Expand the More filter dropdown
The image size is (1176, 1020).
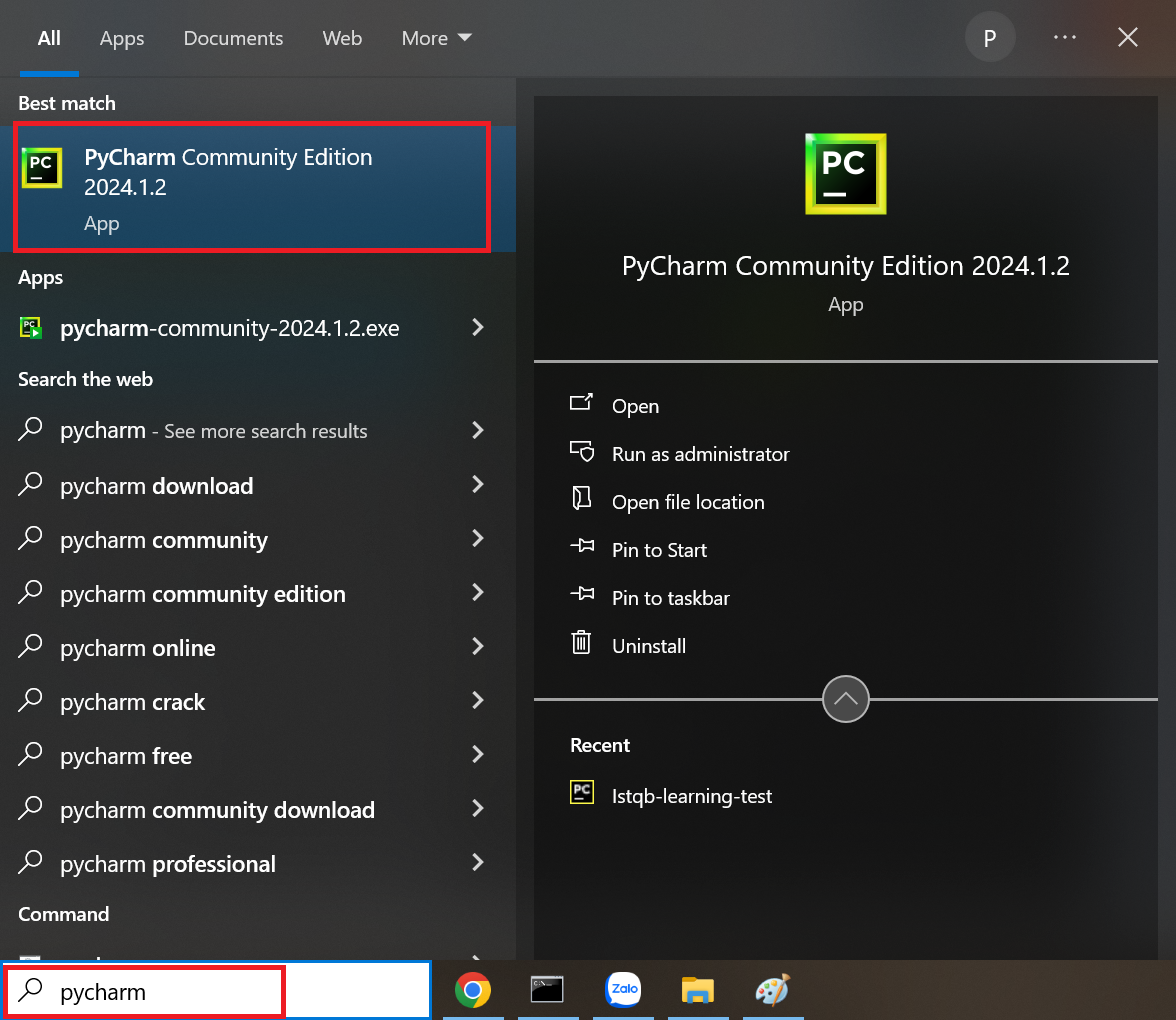[x=436, y=38]
